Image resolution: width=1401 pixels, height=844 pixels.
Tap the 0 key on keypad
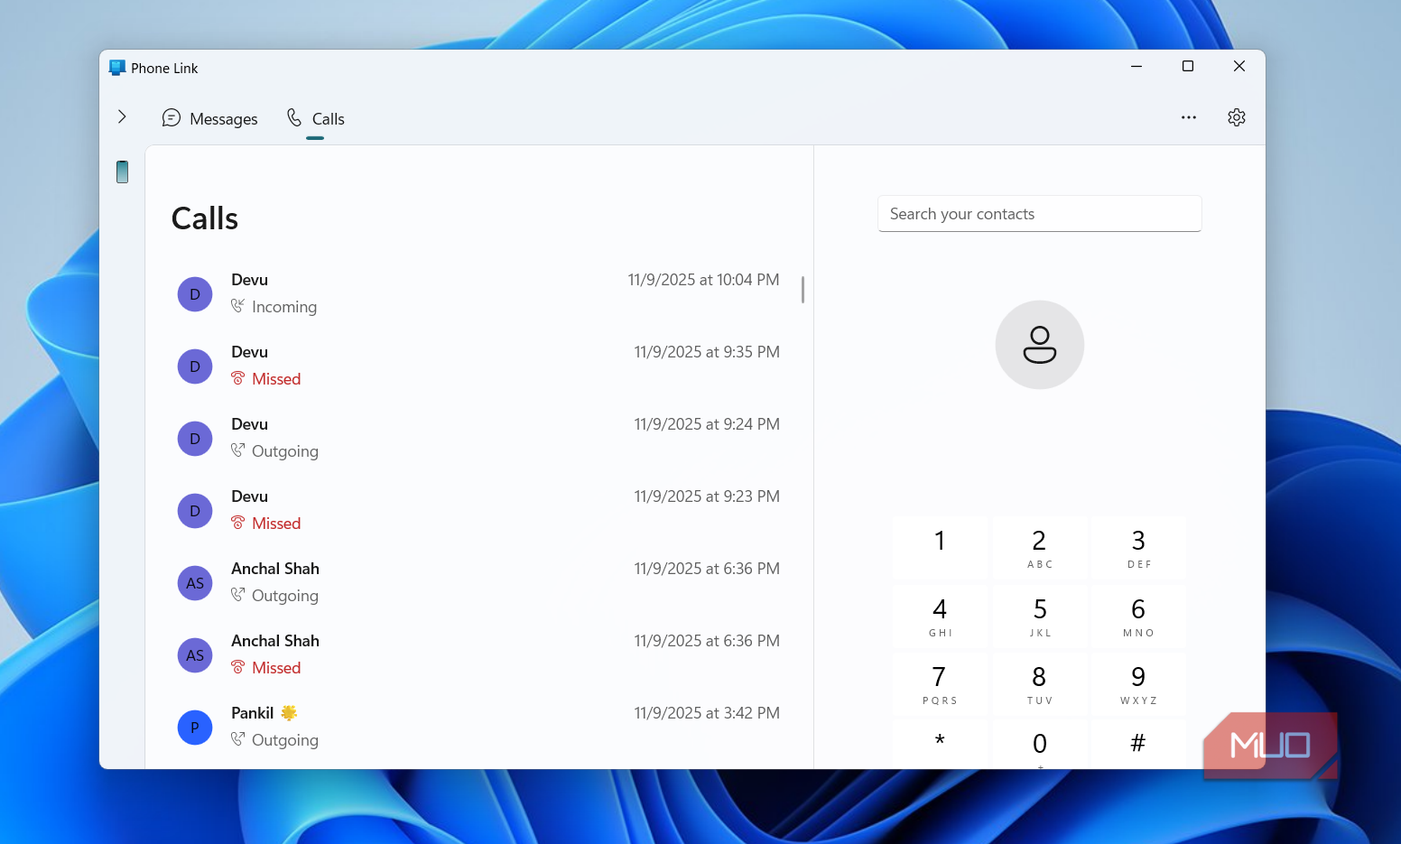(1039, 744)
